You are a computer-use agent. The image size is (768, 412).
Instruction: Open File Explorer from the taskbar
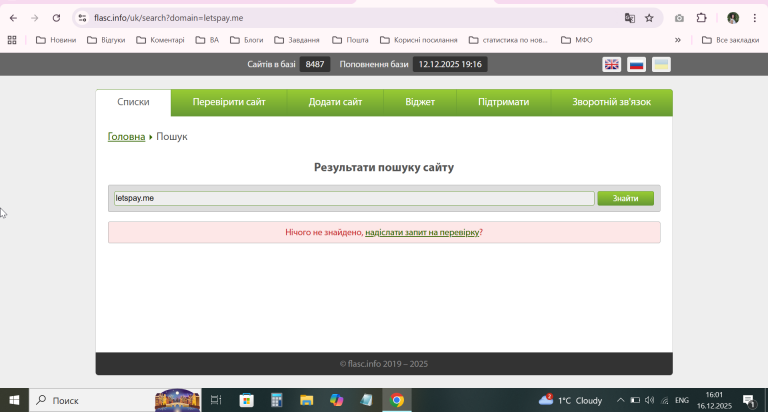(x=307, y=400)
